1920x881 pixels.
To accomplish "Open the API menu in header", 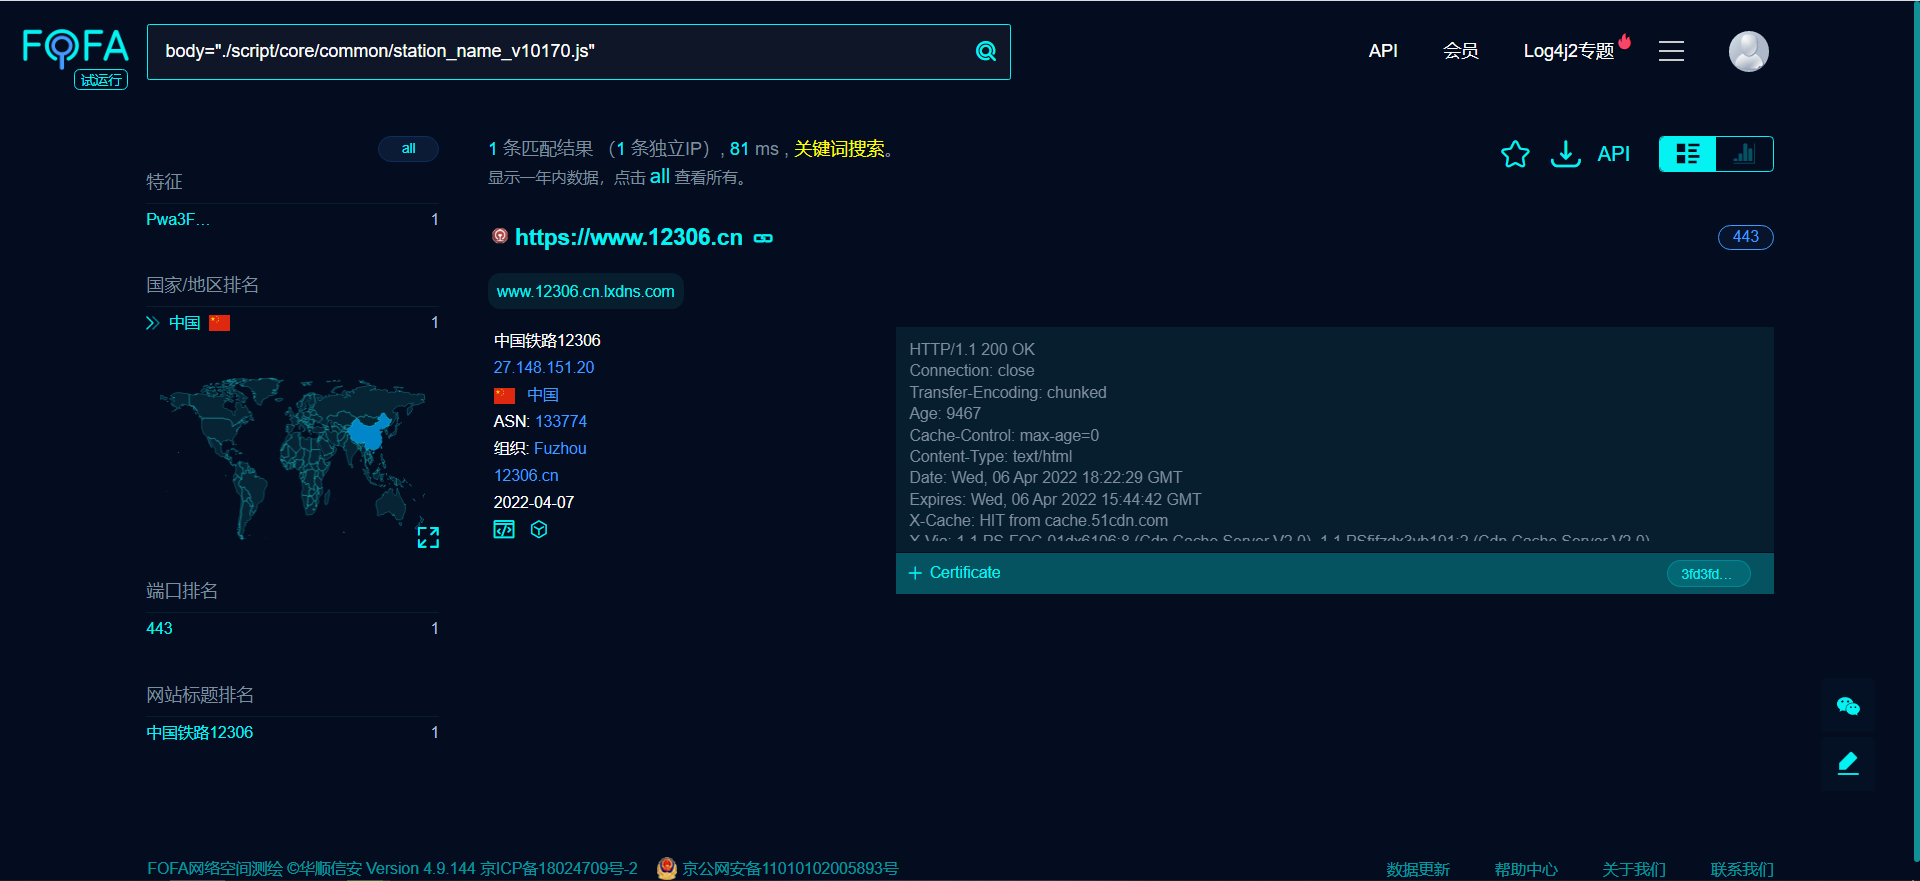I will (x=1383, y=51).
